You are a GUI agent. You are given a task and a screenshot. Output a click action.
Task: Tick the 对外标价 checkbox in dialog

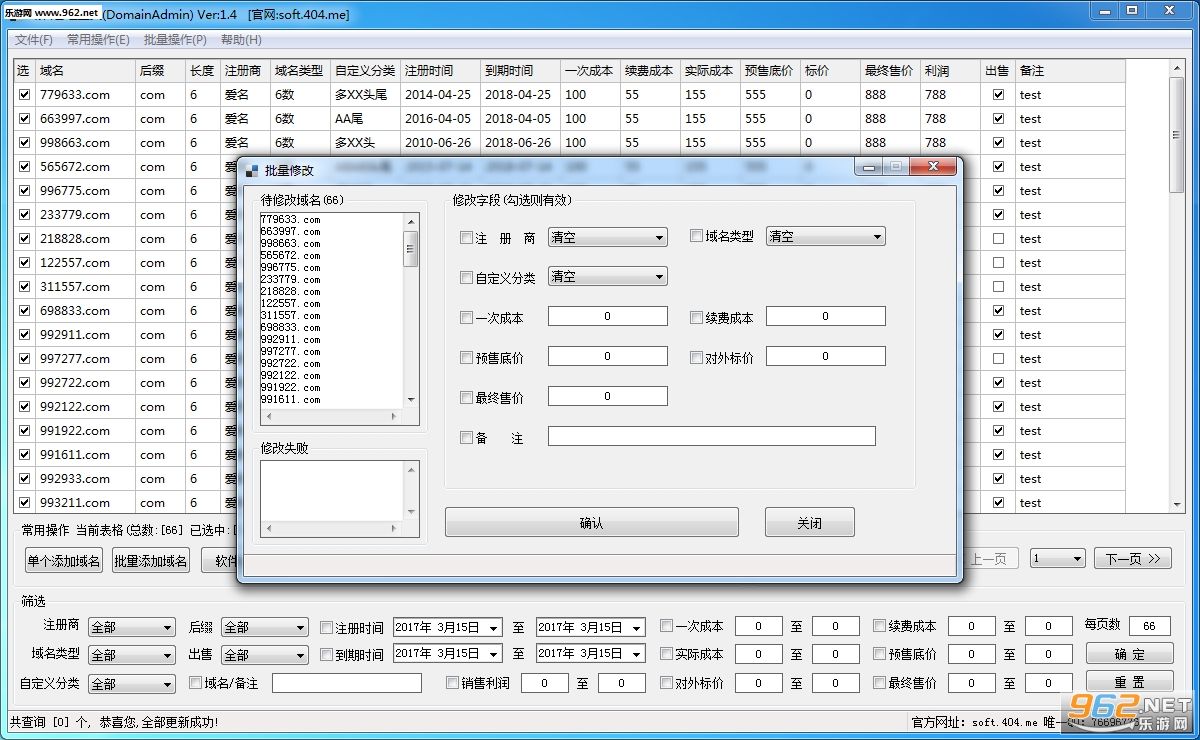pos(696,358)
